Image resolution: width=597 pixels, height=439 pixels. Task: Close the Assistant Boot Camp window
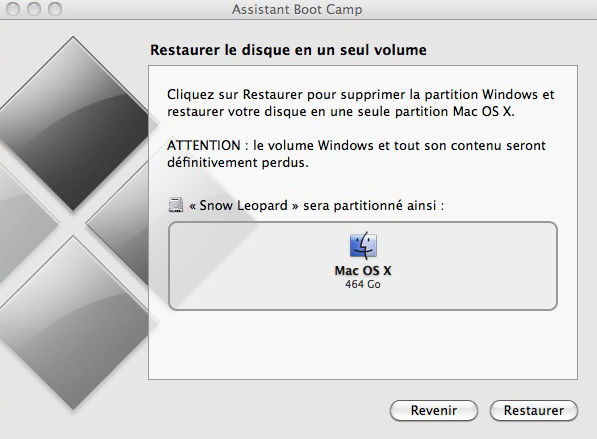pos(13,9)
